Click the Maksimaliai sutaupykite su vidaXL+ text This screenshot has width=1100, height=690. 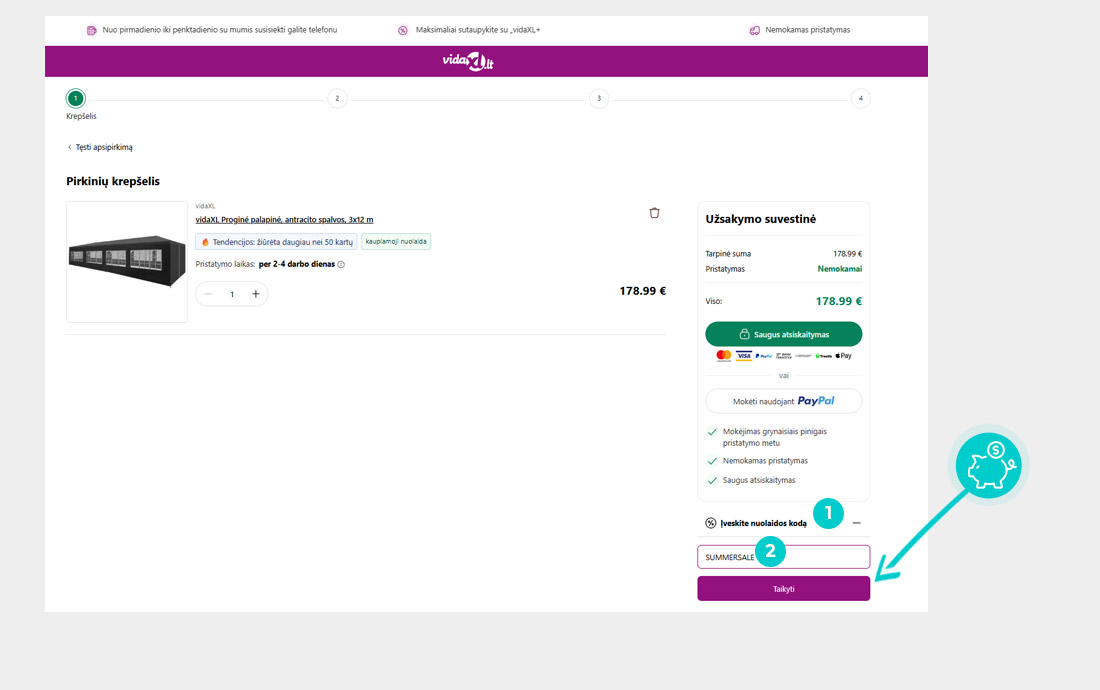(478, 30)
